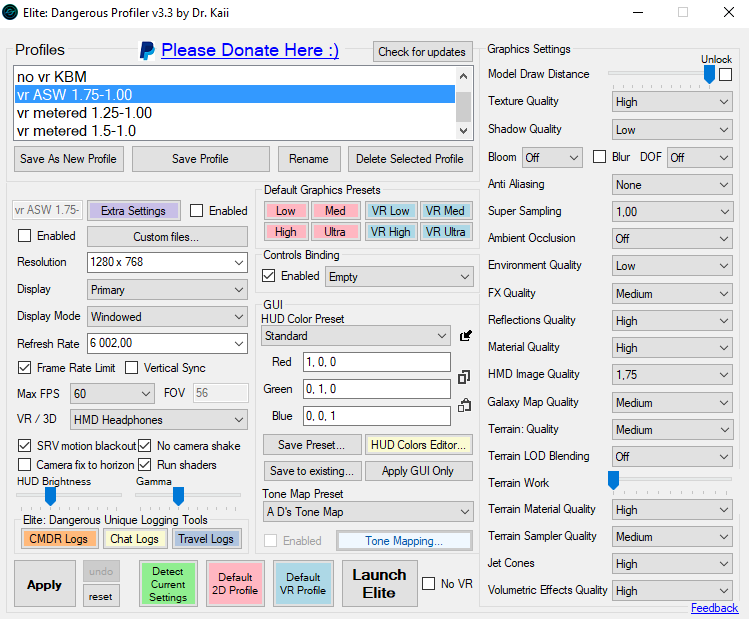Apply the Low graphics preset
The height and width of the screenshot is (619, 749).
click(286, 211)
